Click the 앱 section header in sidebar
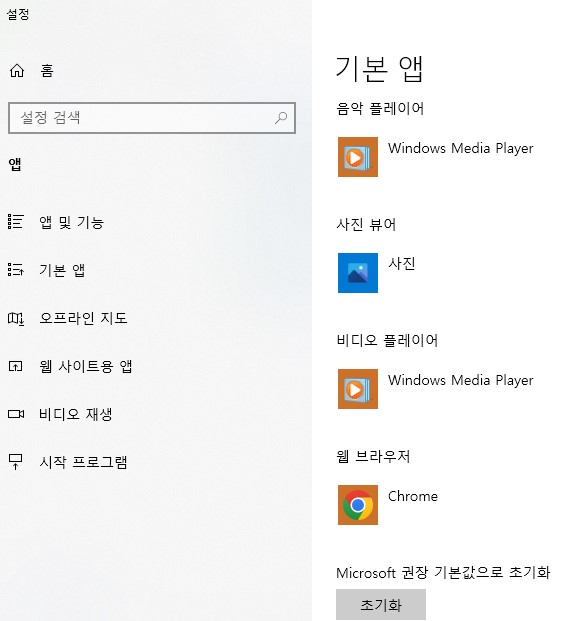 click(x=15, y=164)
